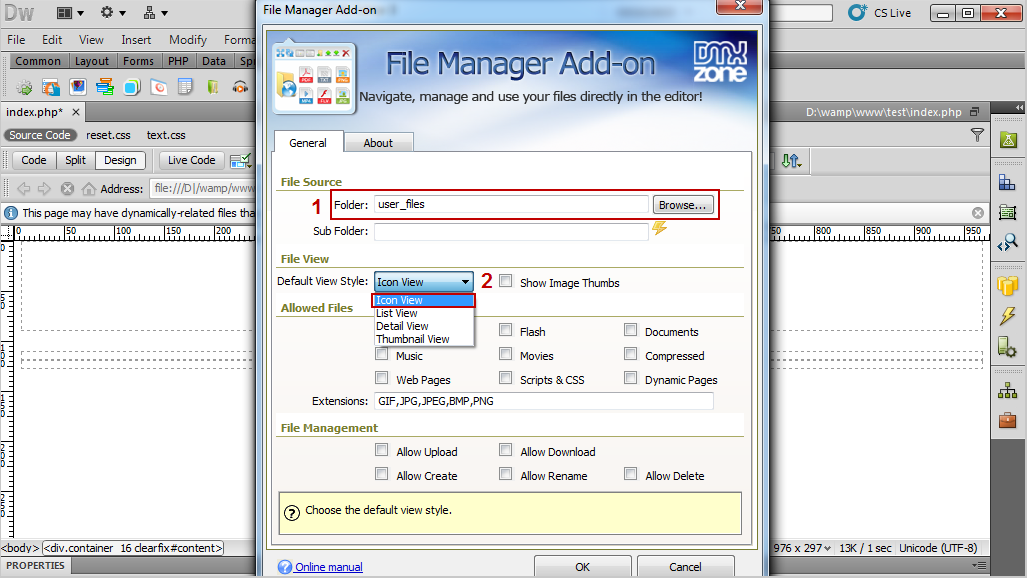Enable the Show Image Thumbs checkbox
The width and height of the screenshot is (1027, 578).
pos(506,281)
